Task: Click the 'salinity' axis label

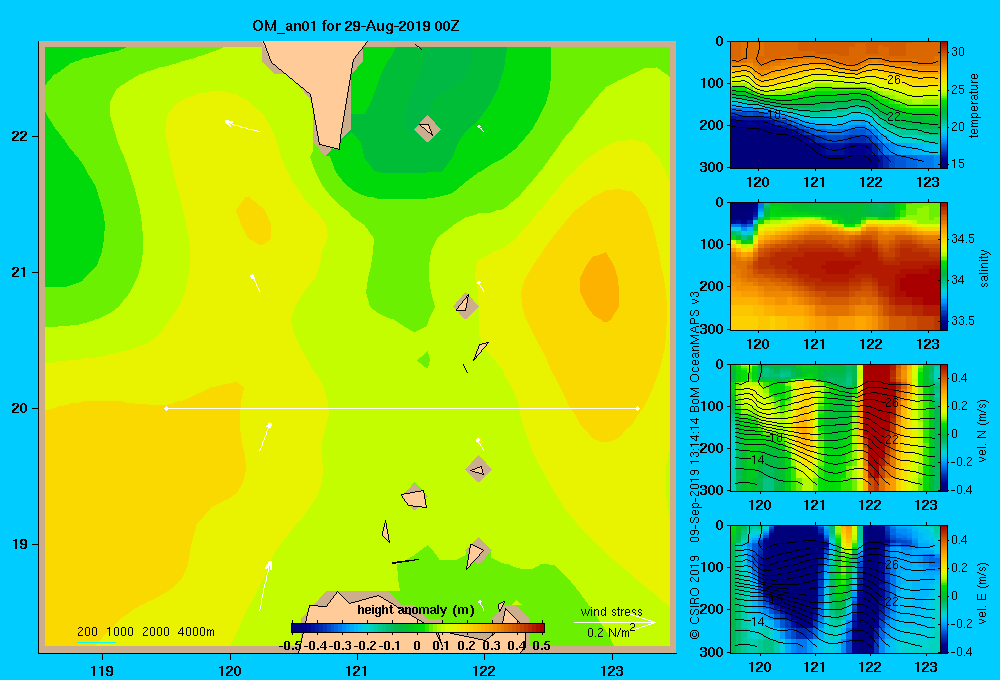Action: (984, 268)
